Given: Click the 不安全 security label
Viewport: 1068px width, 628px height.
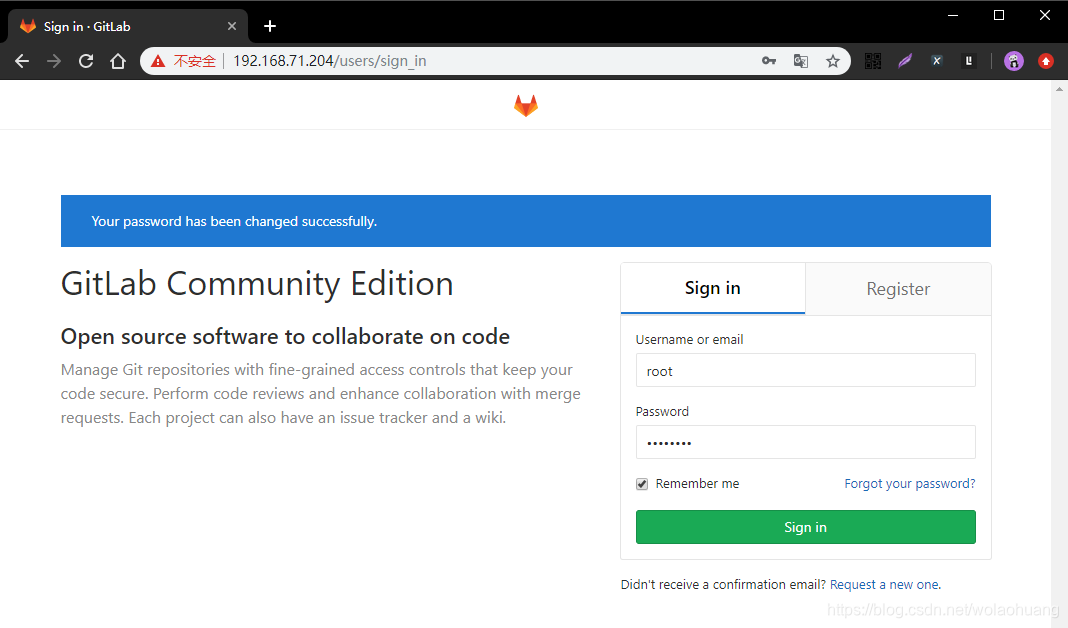Looking at the screenshot, I should click(x=194, y=61).
